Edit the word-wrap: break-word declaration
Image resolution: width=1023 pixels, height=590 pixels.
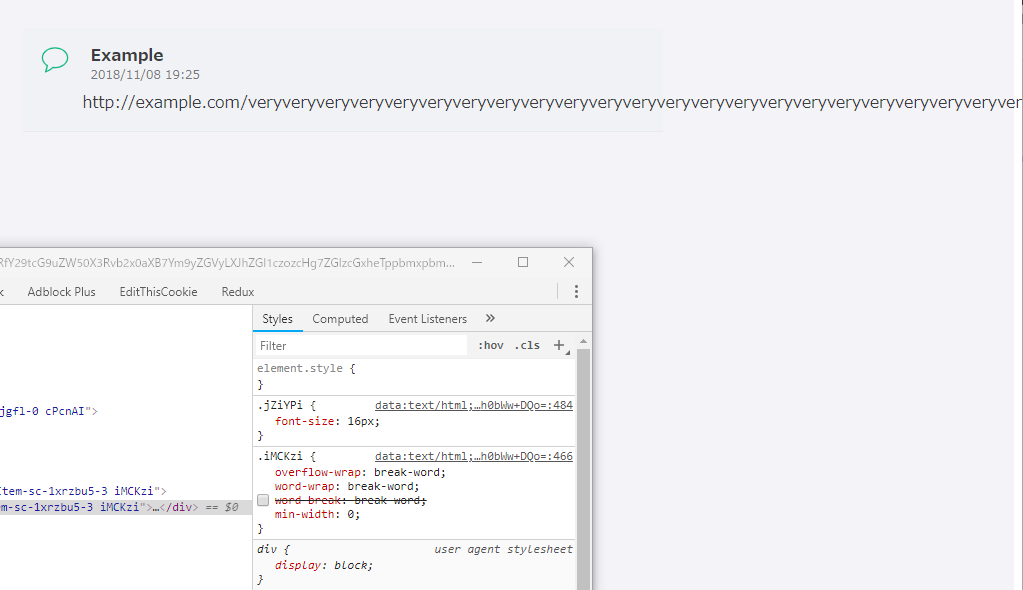coord(347,486)
